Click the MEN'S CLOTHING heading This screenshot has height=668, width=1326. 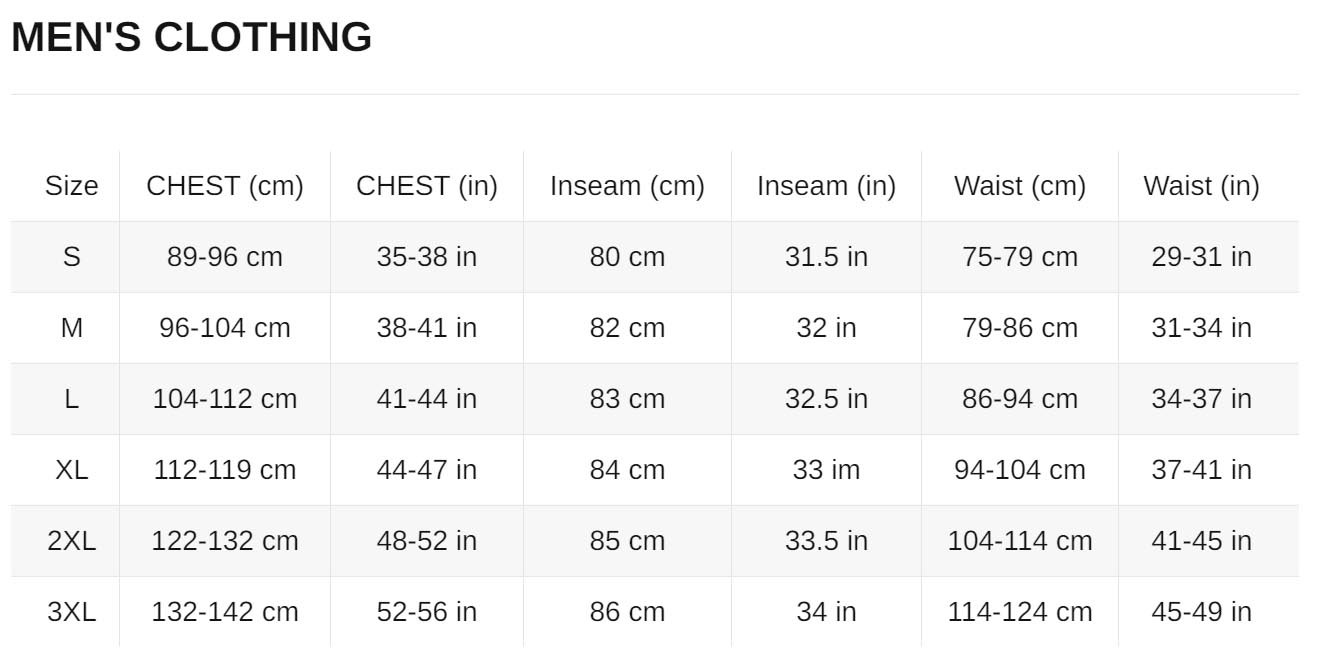click(x=191, y=37)
